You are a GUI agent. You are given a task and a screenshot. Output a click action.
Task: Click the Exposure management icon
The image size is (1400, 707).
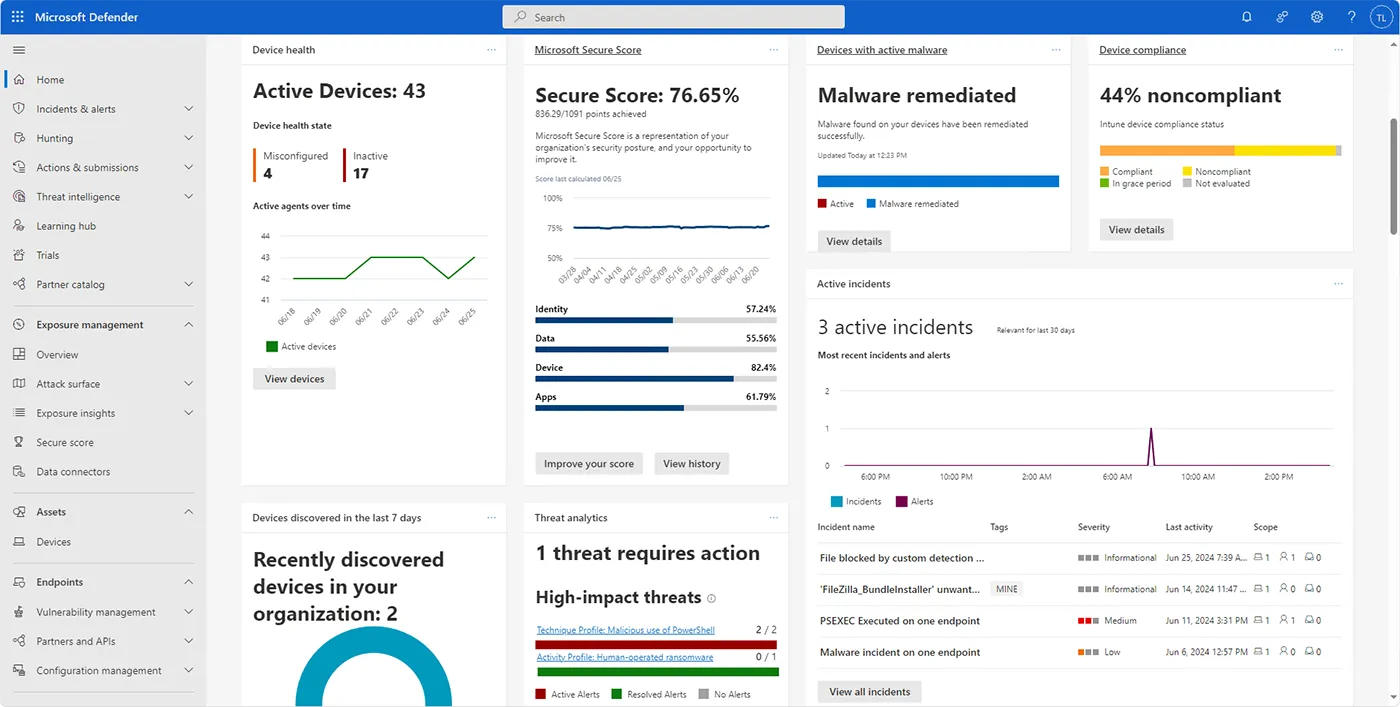pos(19,325)
